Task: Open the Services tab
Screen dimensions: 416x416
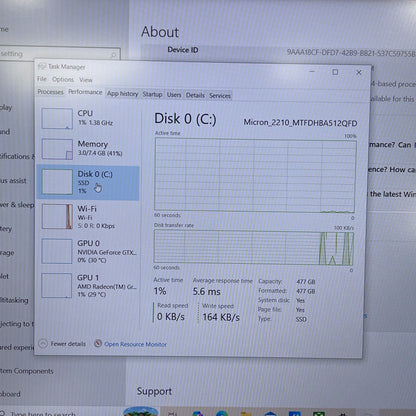Action: coord(220,96)
